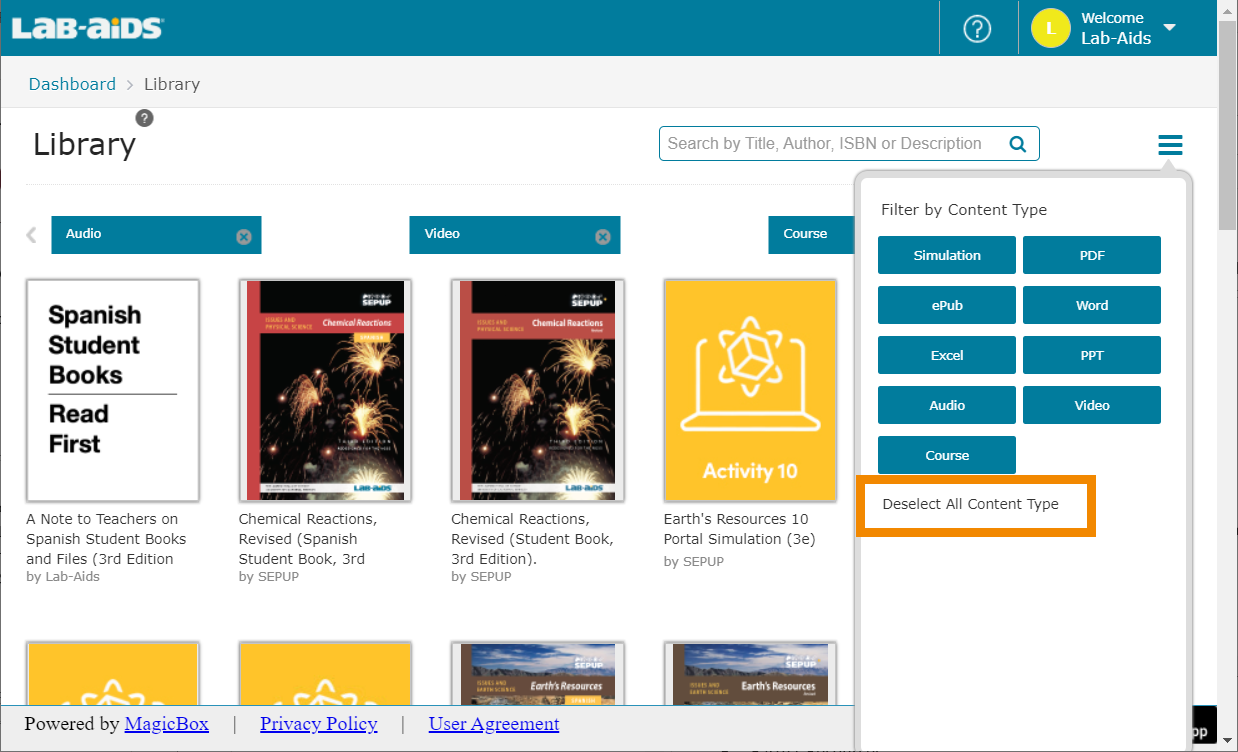Open the Privacy Policy link
The height and width of the screenshot is (752, 1238).
(318, 724)
